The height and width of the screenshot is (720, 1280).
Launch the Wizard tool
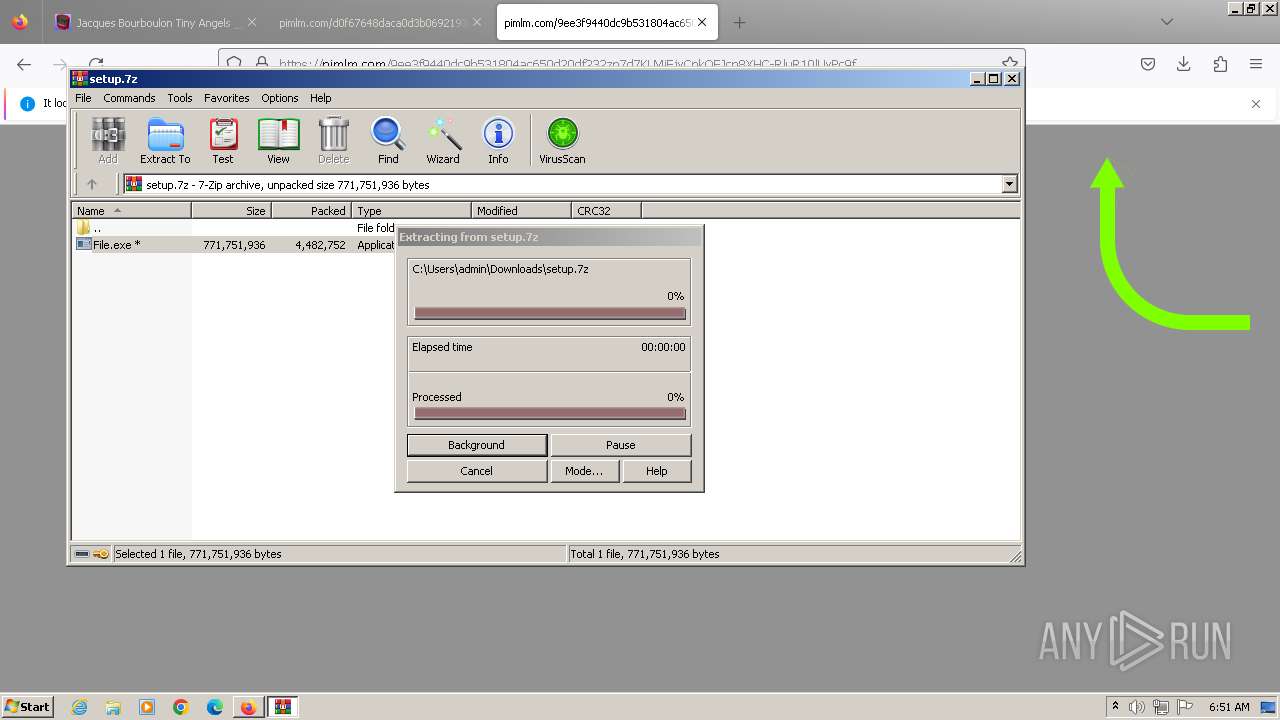coord(443,140)
